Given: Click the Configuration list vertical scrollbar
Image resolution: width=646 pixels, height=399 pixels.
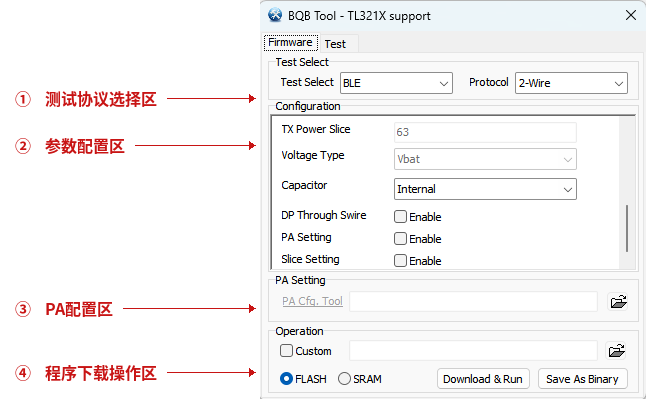Looking at the screenshot, I should pos(627,228).
